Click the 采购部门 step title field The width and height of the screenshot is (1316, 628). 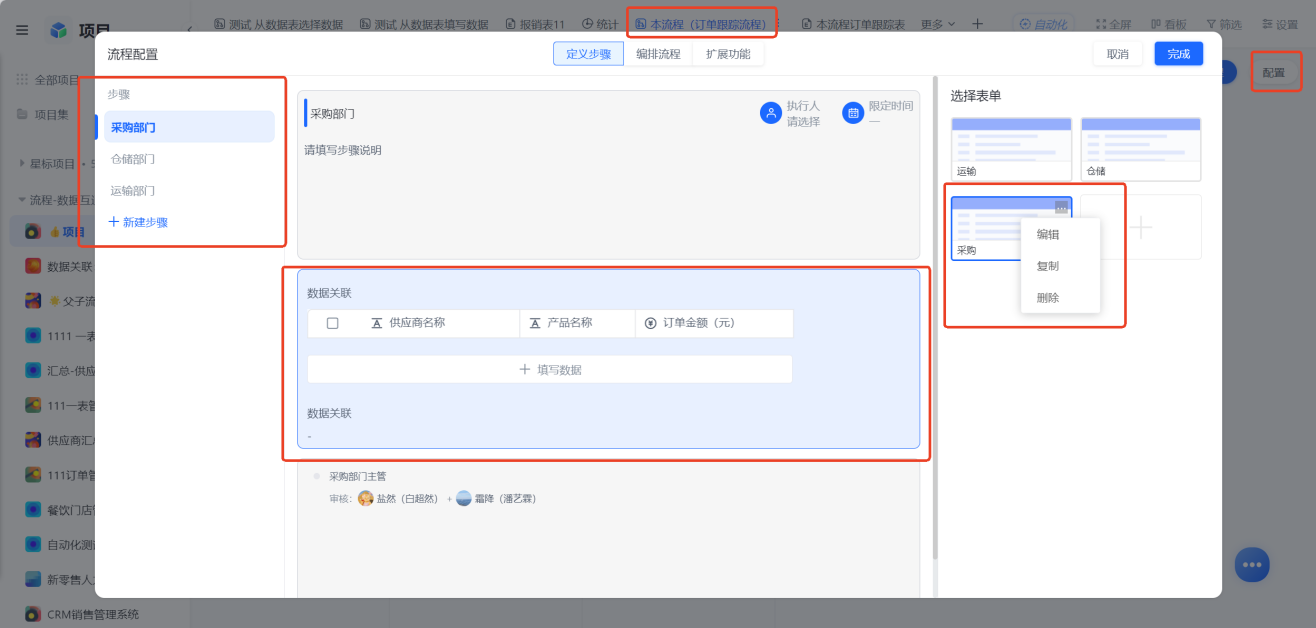click(x=332, y=113)
